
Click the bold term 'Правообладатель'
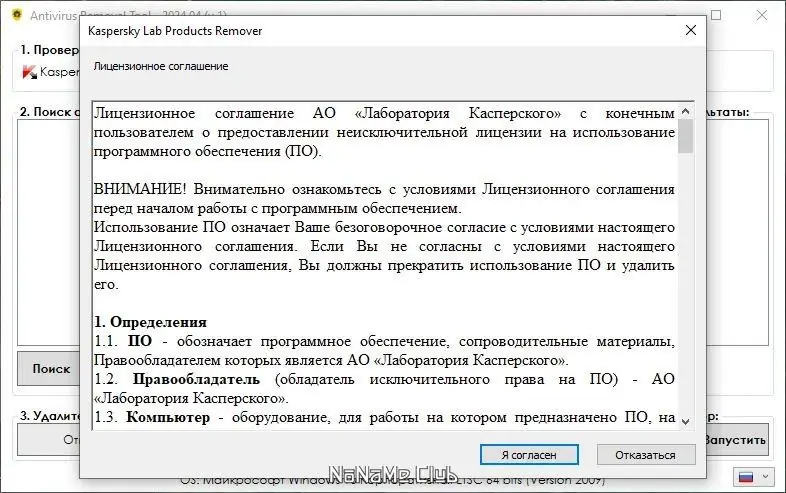click(x=196, y=379)
